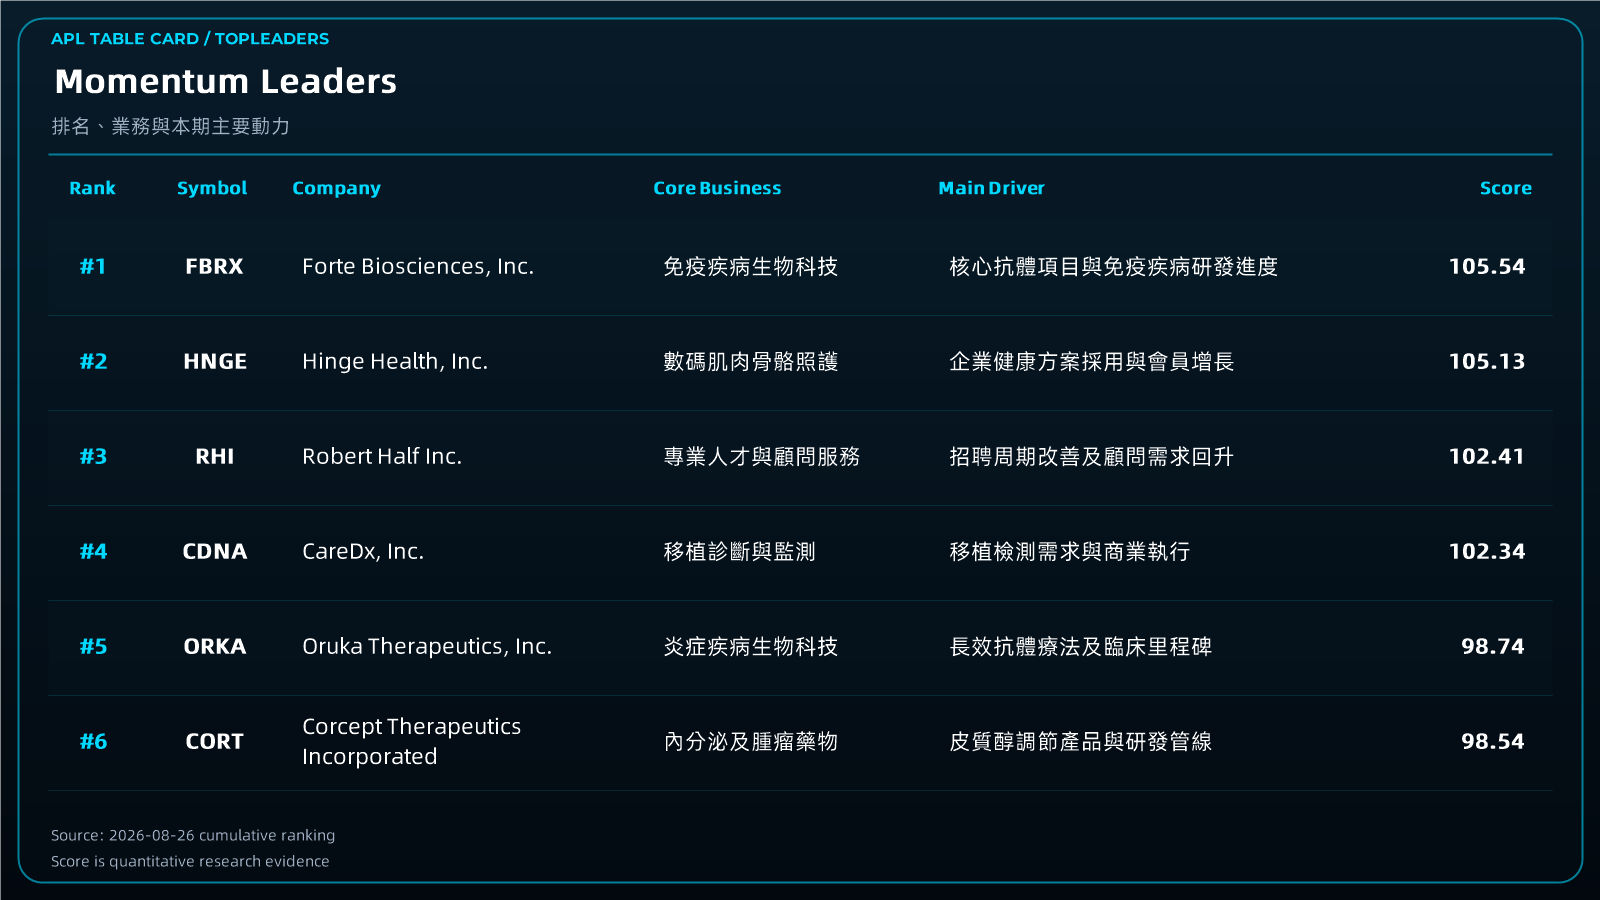
Task: Click the Symbol column header
Action: tap(212, 188)
